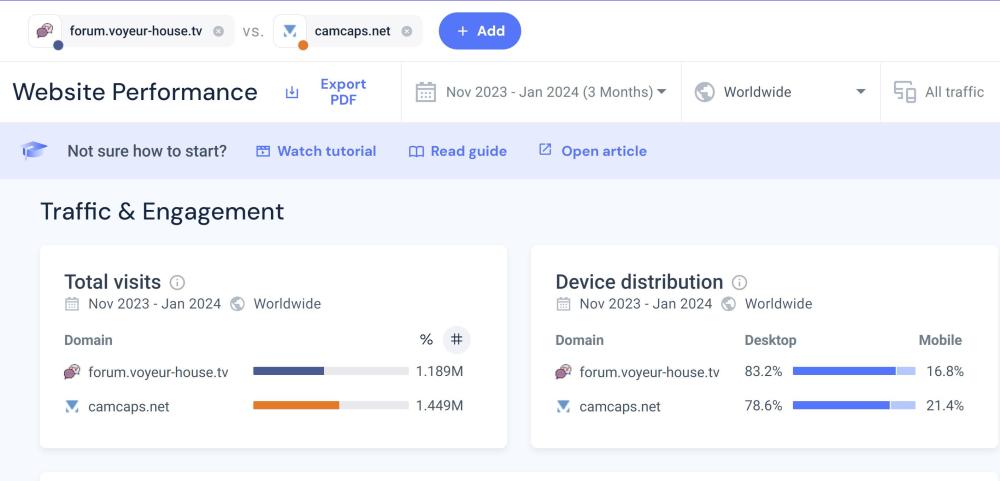The height and width of the screenshot is (481, 1000).
Task: Switch Total visits to percentage view
Action: (x=426, y=340)
